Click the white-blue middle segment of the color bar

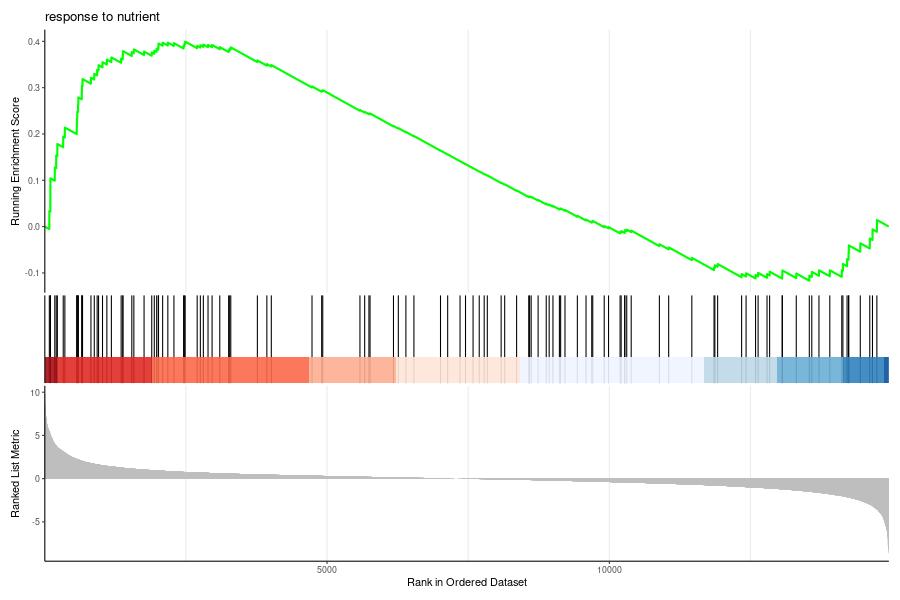tap(611, 370)
